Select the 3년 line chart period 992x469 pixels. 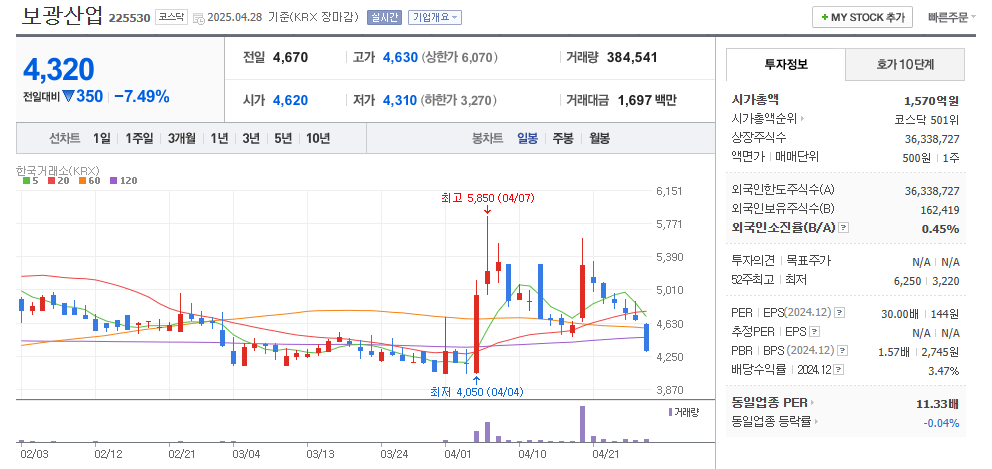(251, 139)
